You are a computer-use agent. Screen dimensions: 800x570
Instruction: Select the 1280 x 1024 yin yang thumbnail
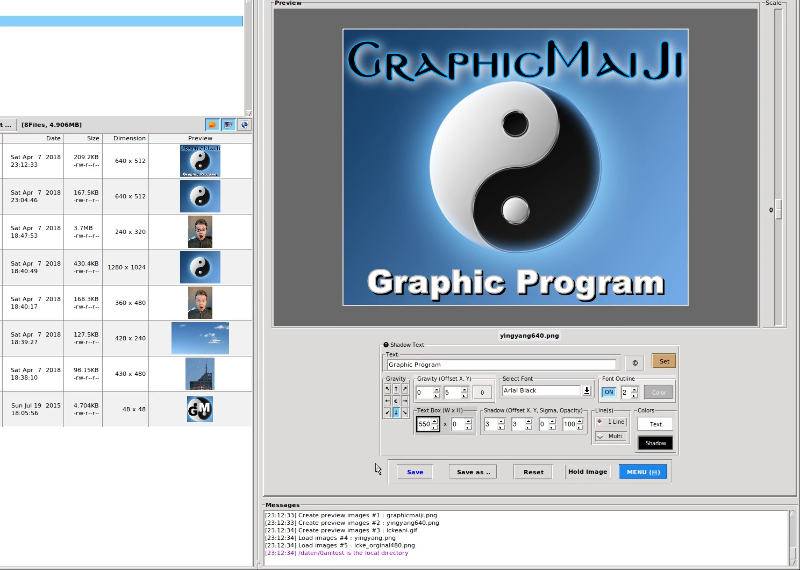click(200, 267)
